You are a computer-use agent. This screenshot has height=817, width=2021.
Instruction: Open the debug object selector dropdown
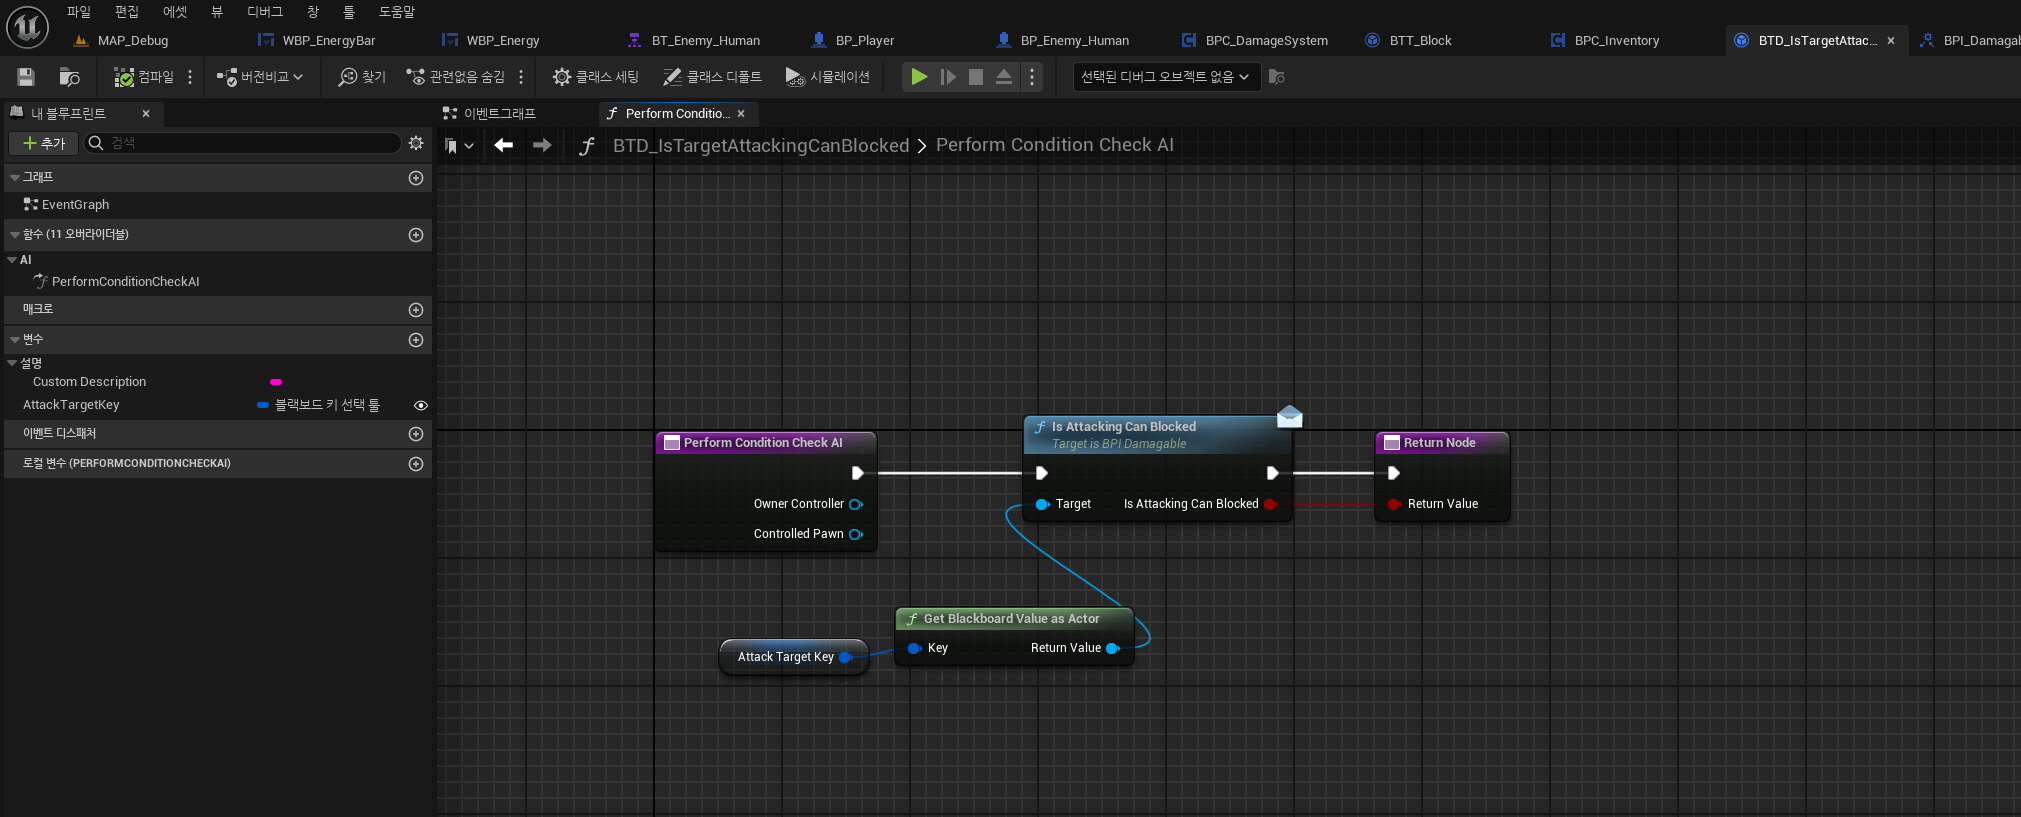click(x=1165, y=77)
